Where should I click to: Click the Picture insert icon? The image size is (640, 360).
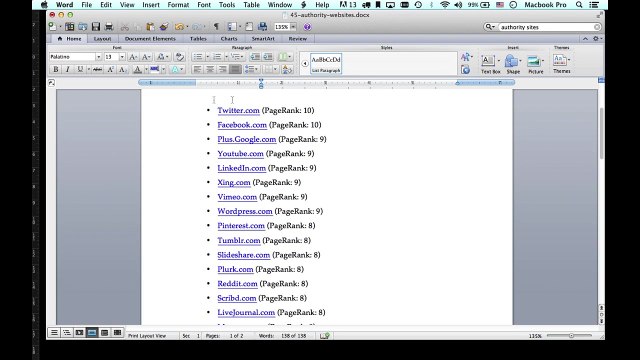[534, 61]
